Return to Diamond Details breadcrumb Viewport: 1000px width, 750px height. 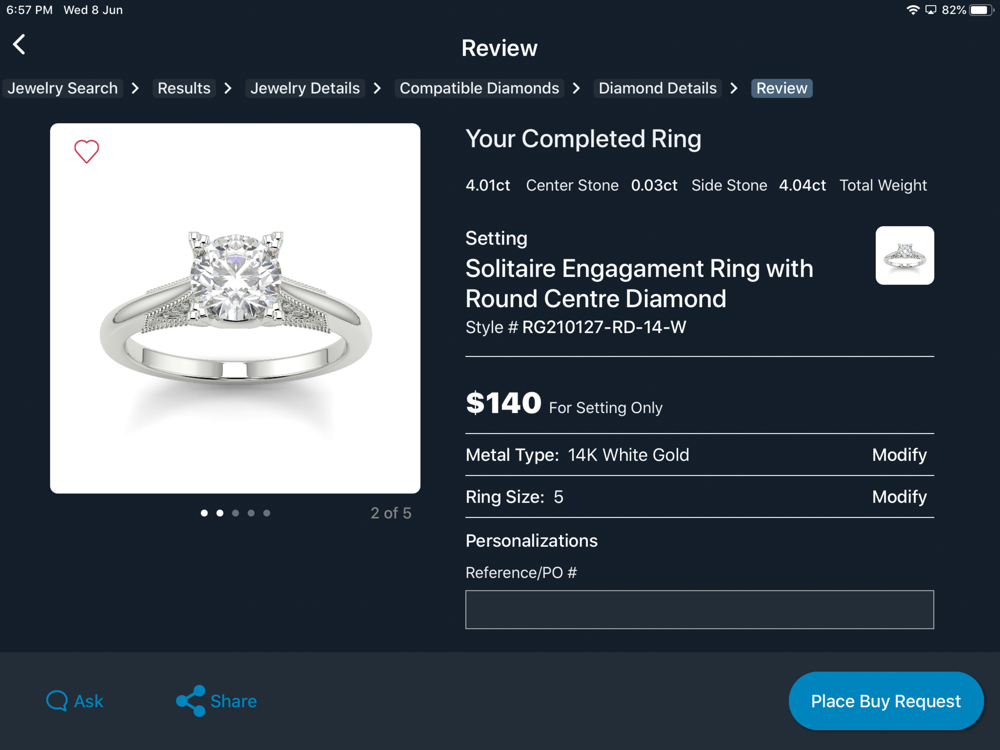click(657, 88)
